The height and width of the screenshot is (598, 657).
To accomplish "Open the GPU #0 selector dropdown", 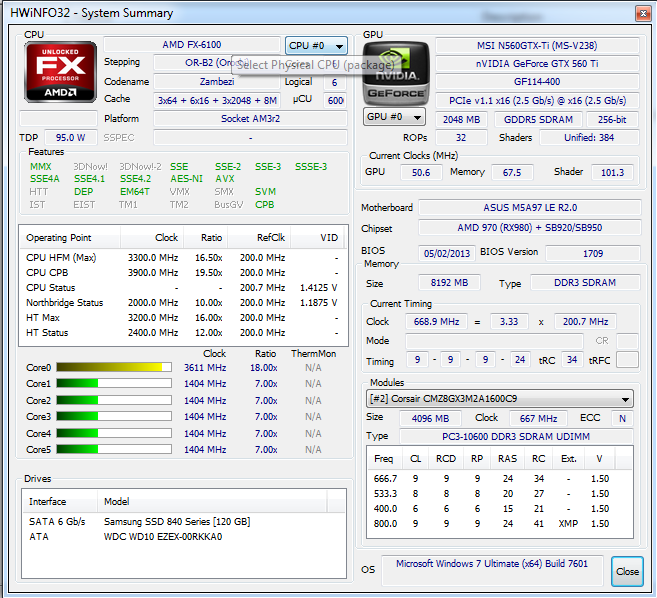I will [394, 116].
